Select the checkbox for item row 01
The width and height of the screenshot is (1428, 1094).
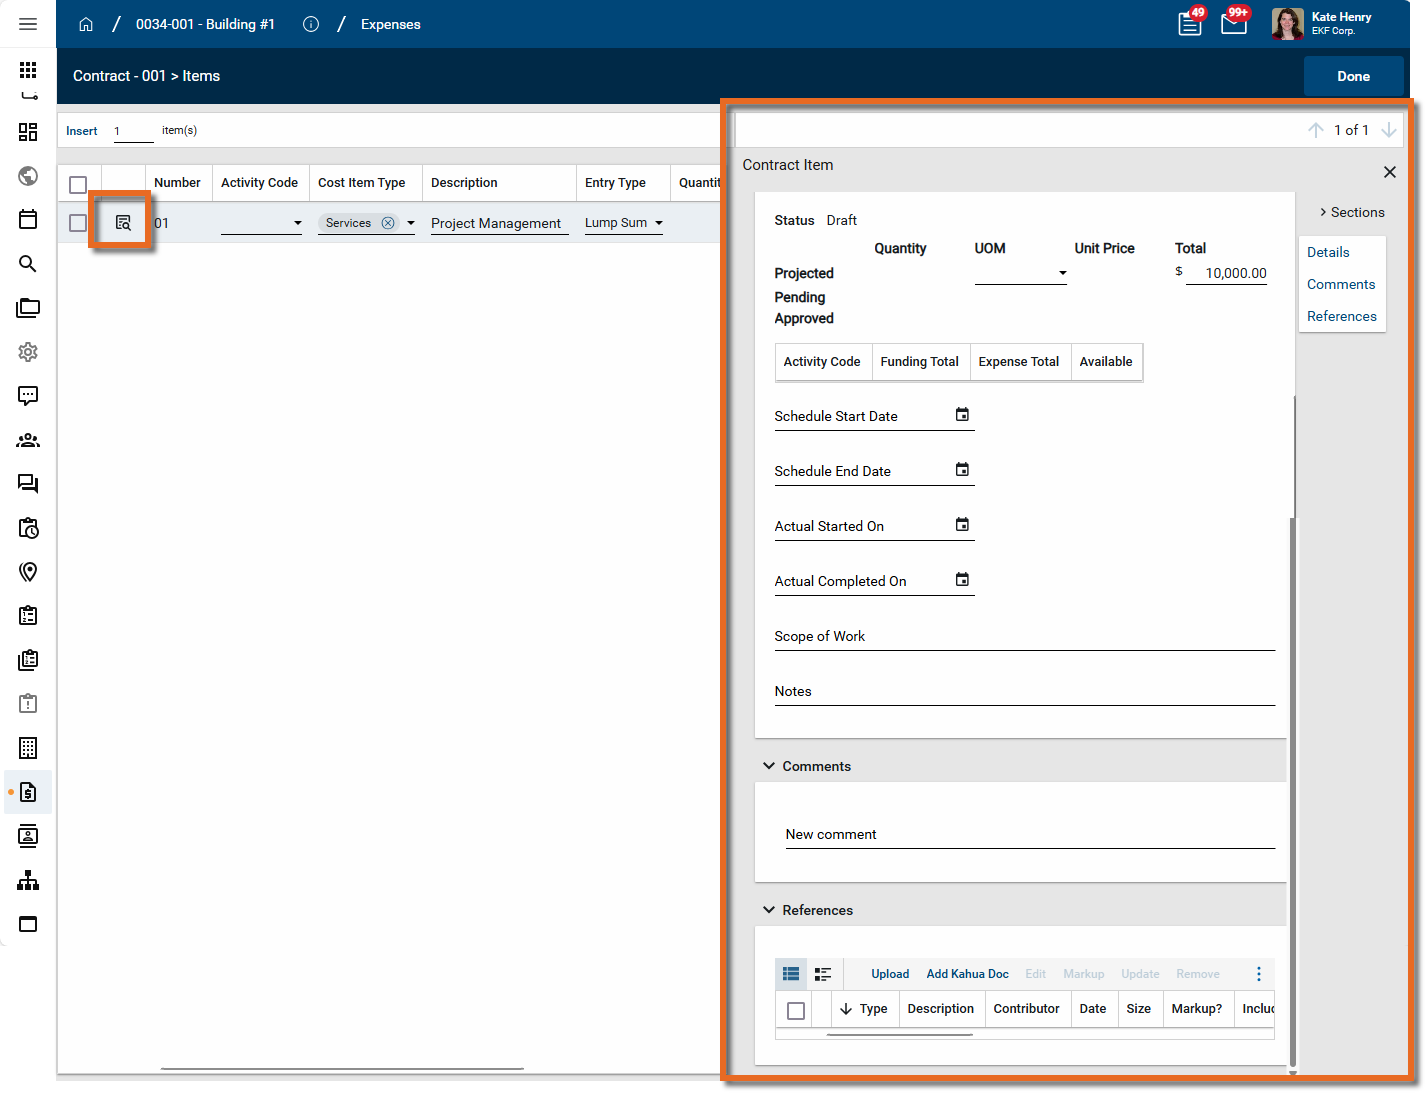(x=78, y=223)
